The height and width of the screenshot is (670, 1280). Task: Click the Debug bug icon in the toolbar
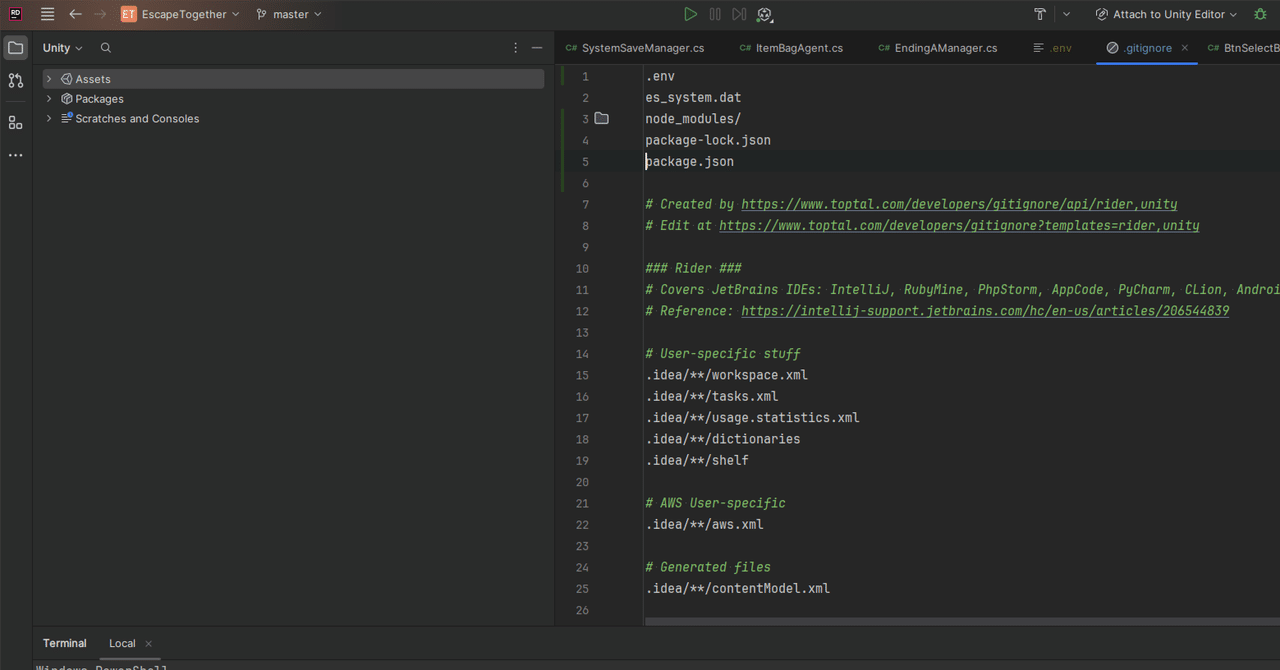[1260, 14]
